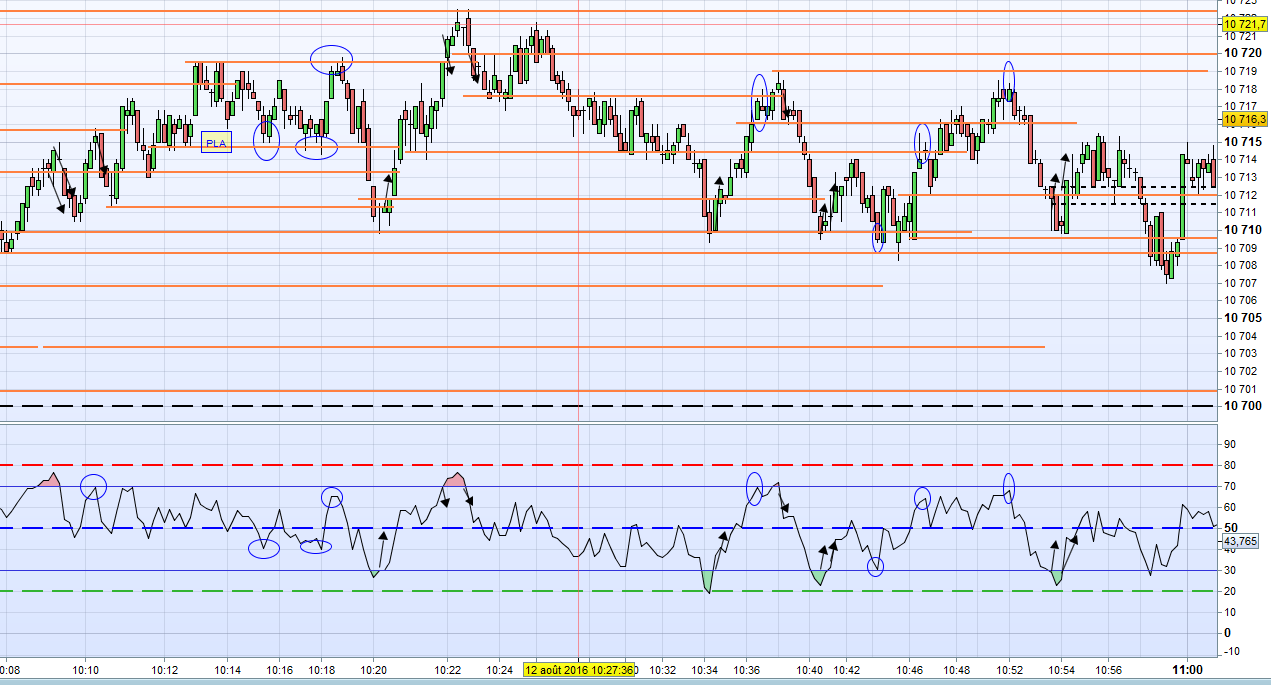Click the bold 10 705 price axis label
The width and height of the screenshot is (1271, 685).
(1242, 318)
